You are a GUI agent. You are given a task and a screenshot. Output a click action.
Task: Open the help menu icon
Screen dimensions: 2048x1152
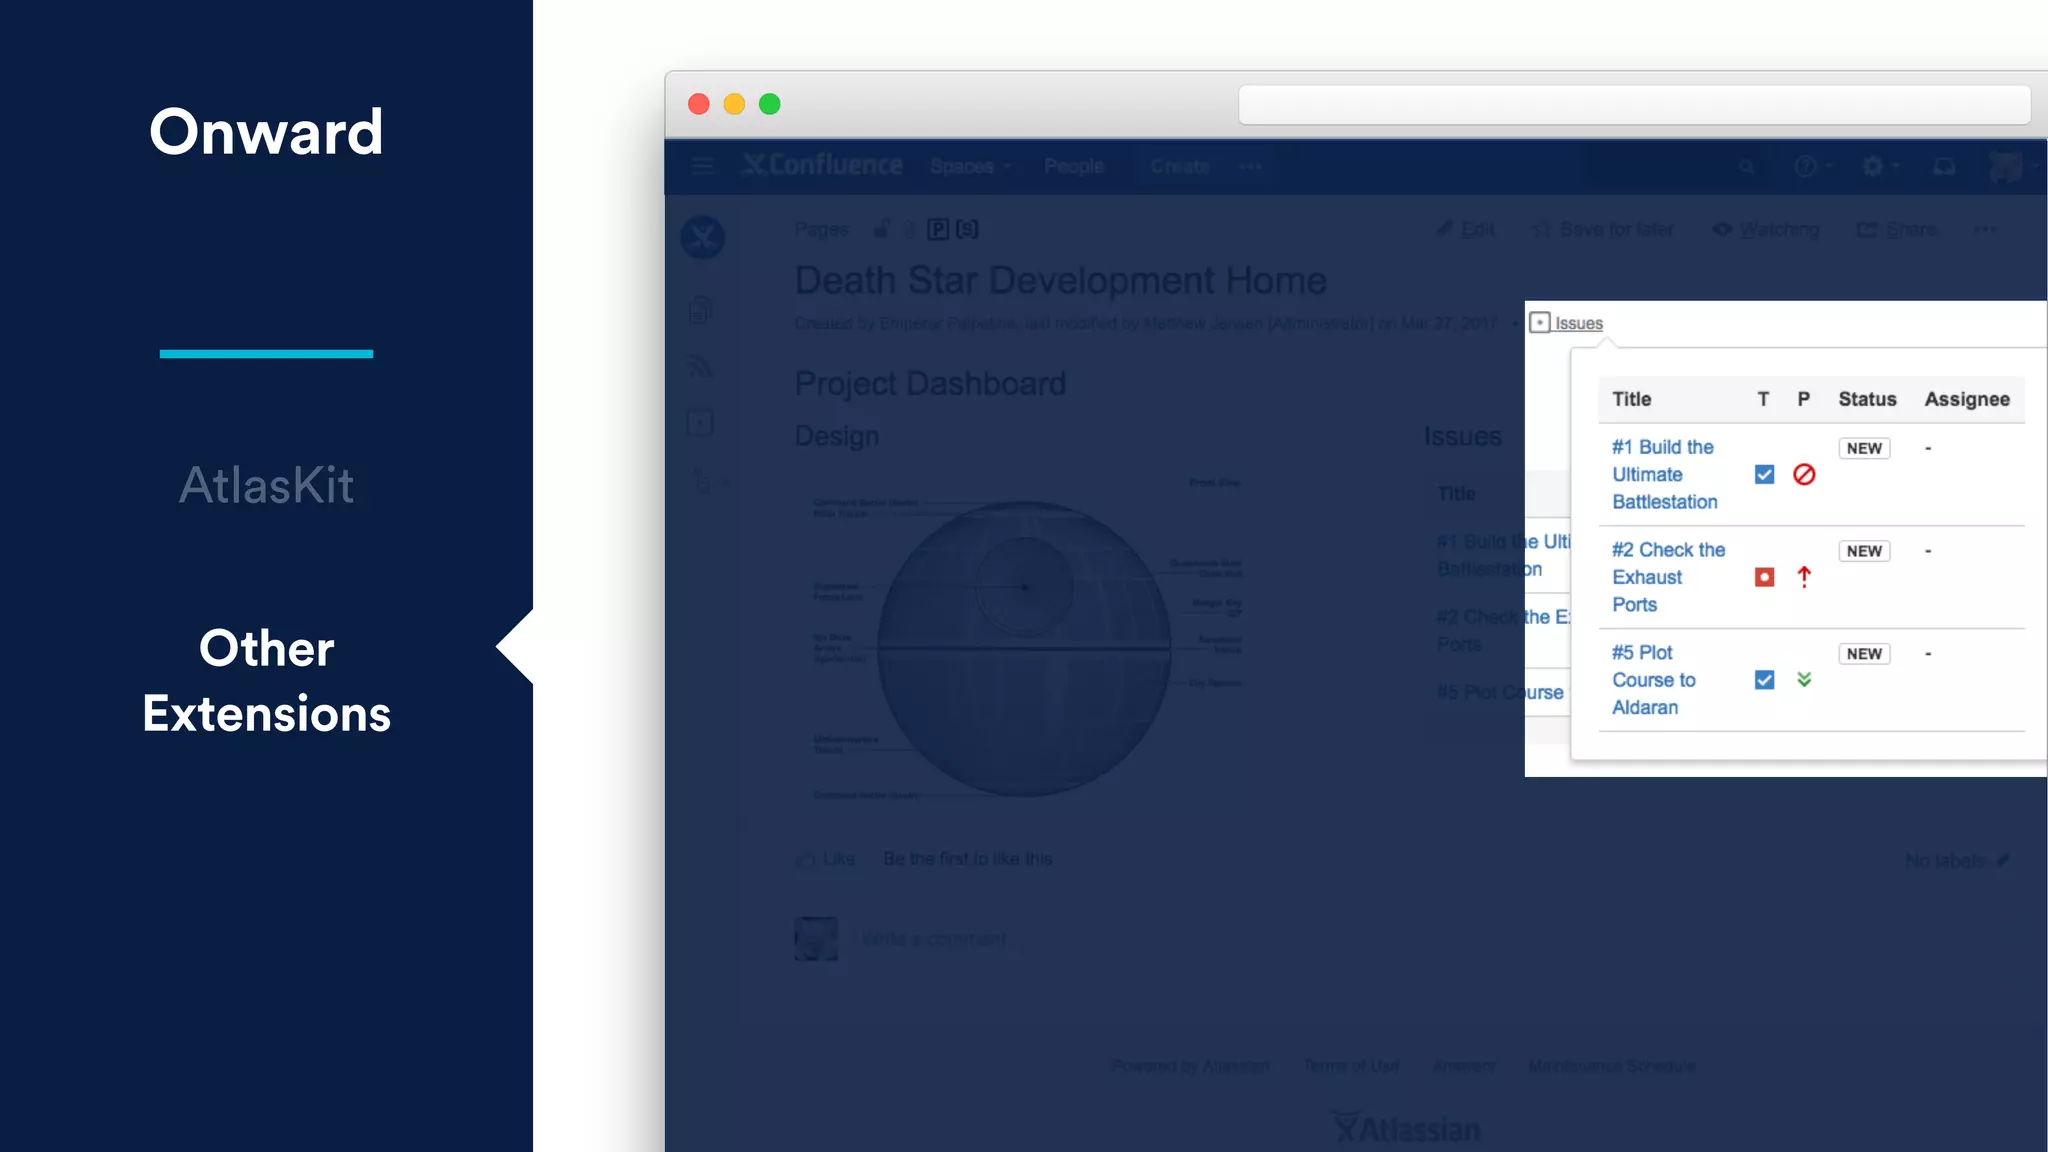click(1812, 166)
